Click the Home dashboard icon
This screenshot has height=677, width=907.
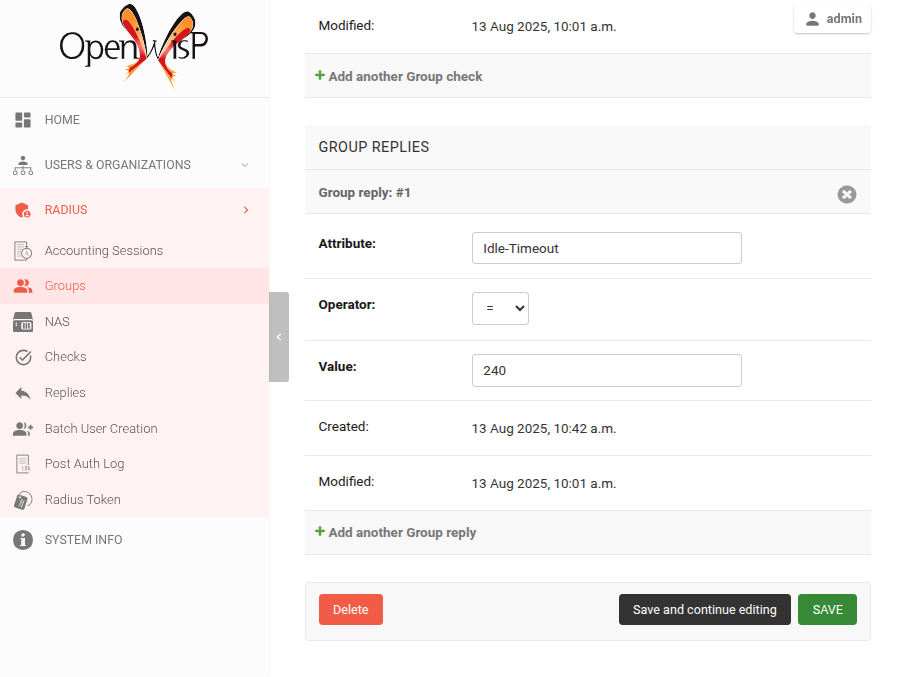(23, 120)
